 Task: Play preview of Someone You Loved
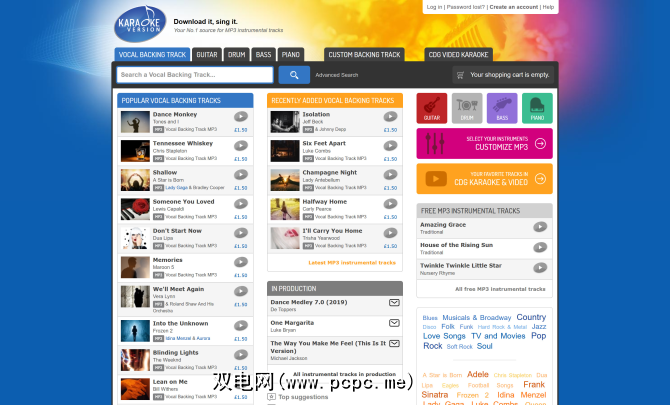point(241,204)
